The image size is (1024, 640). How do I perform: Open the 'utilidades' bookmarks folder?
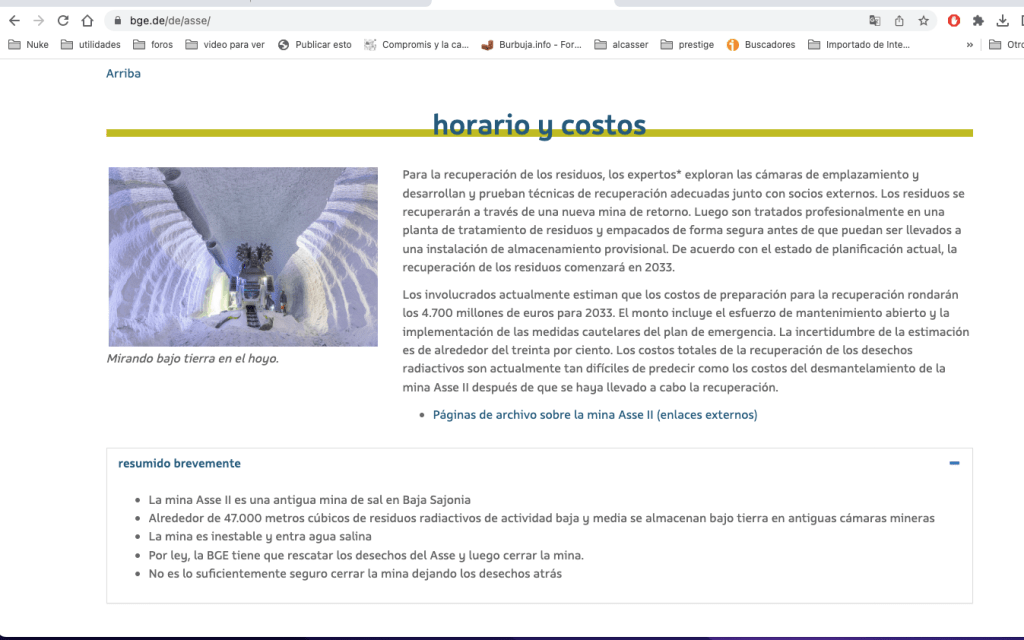pos(90,44)
